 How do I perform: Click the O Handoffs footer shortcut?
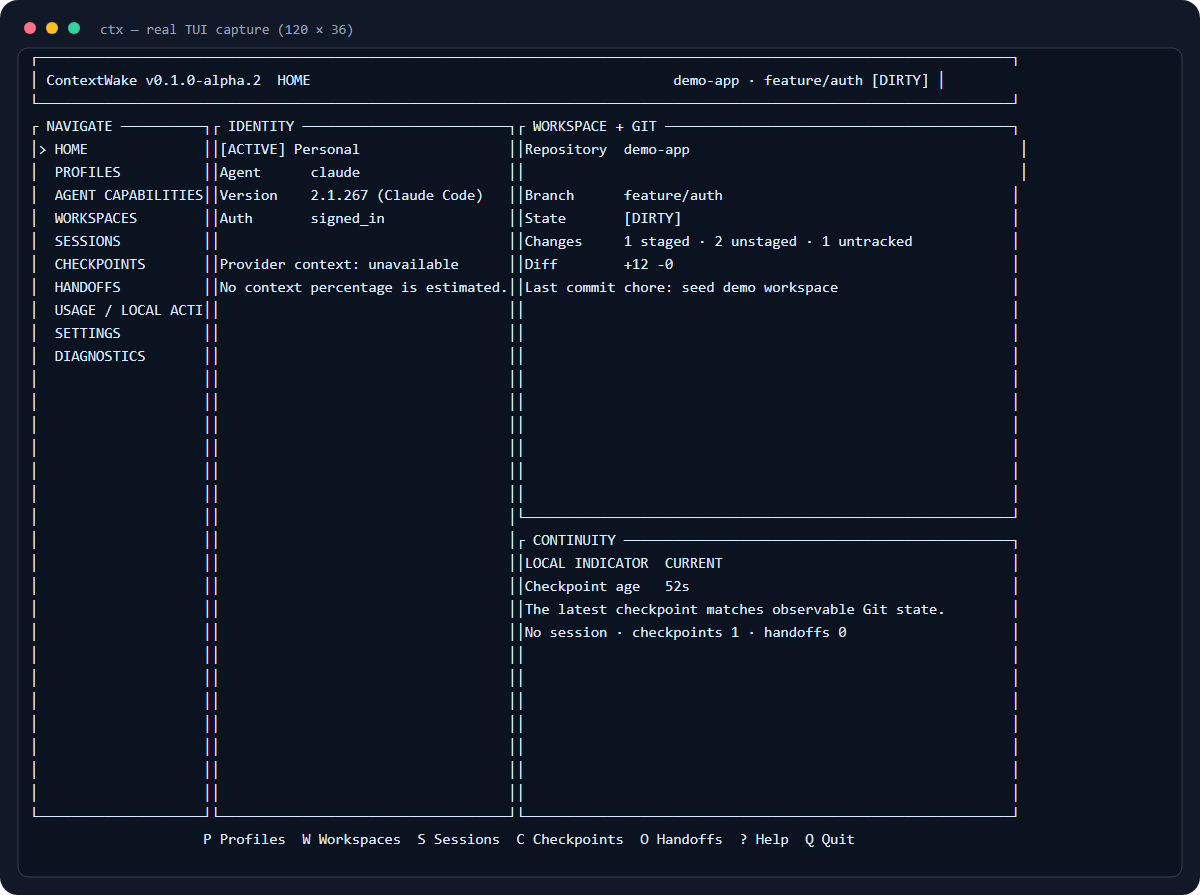point(681,839)
